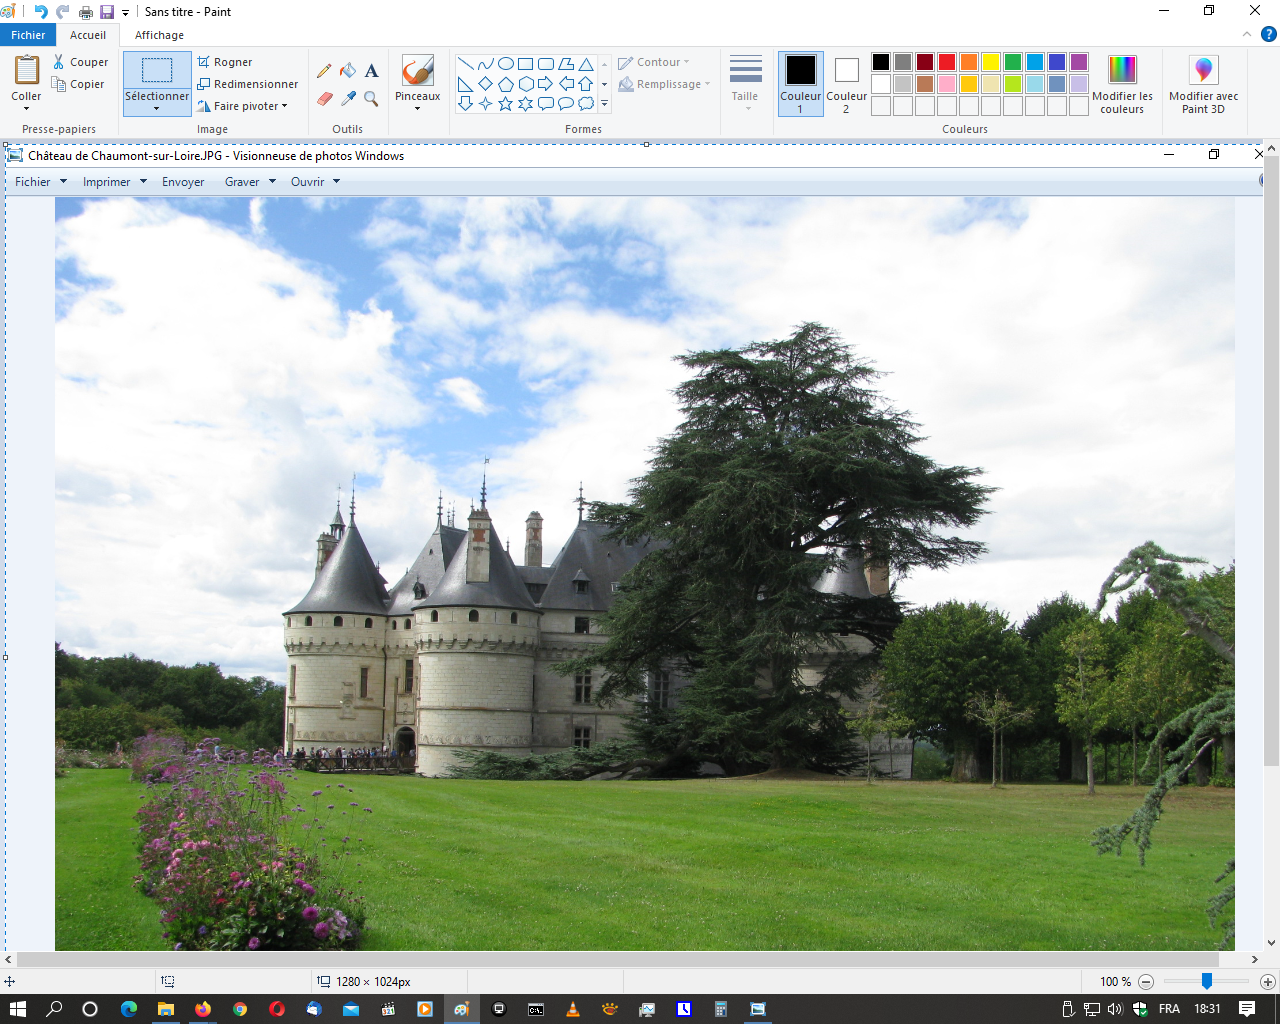Screen dimensions: 1280x1024
Task: Click the Pinceaux brush icon
Action: (x=417, y=71)
